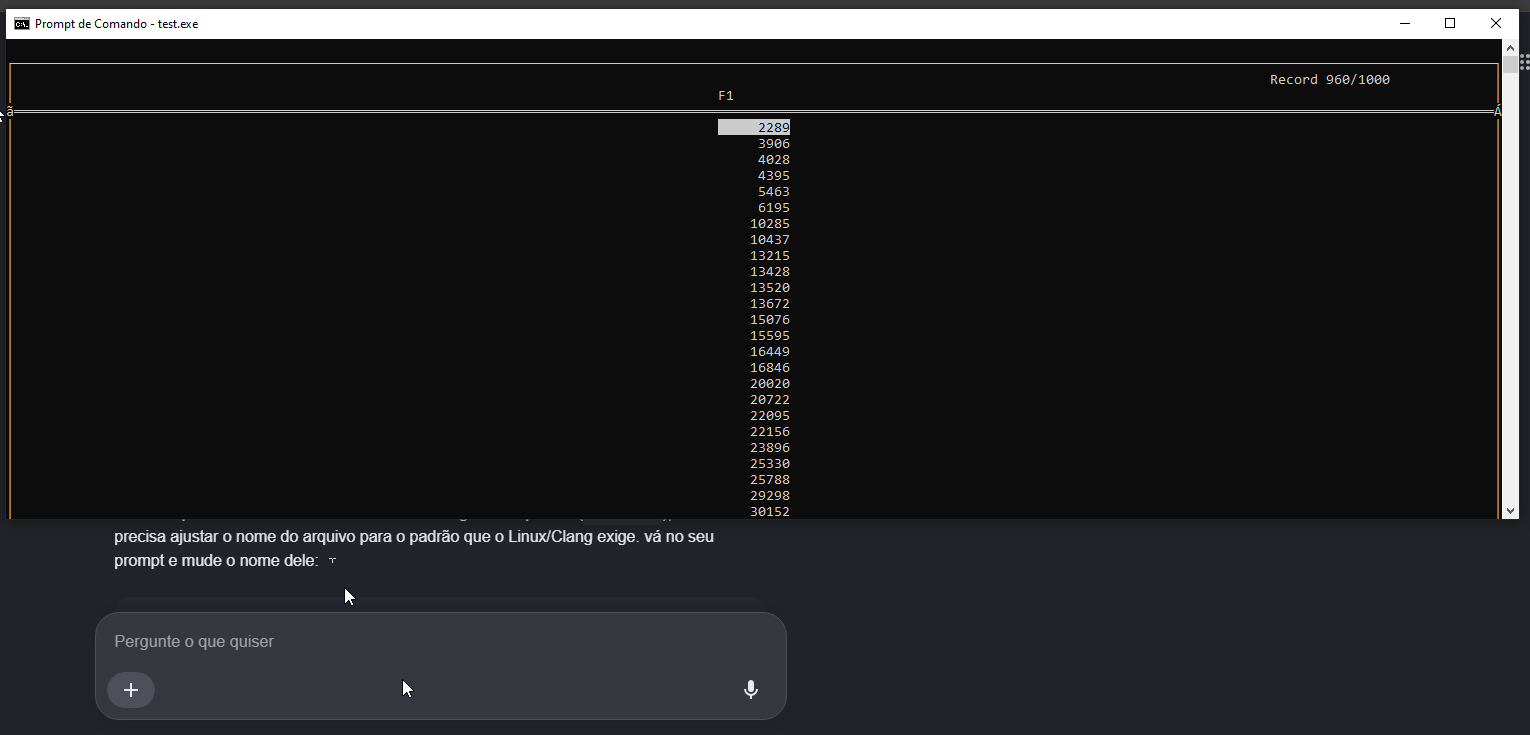Click the value 13672
This screenshot has width=1530, height=735.
click(x=770, y=304)
